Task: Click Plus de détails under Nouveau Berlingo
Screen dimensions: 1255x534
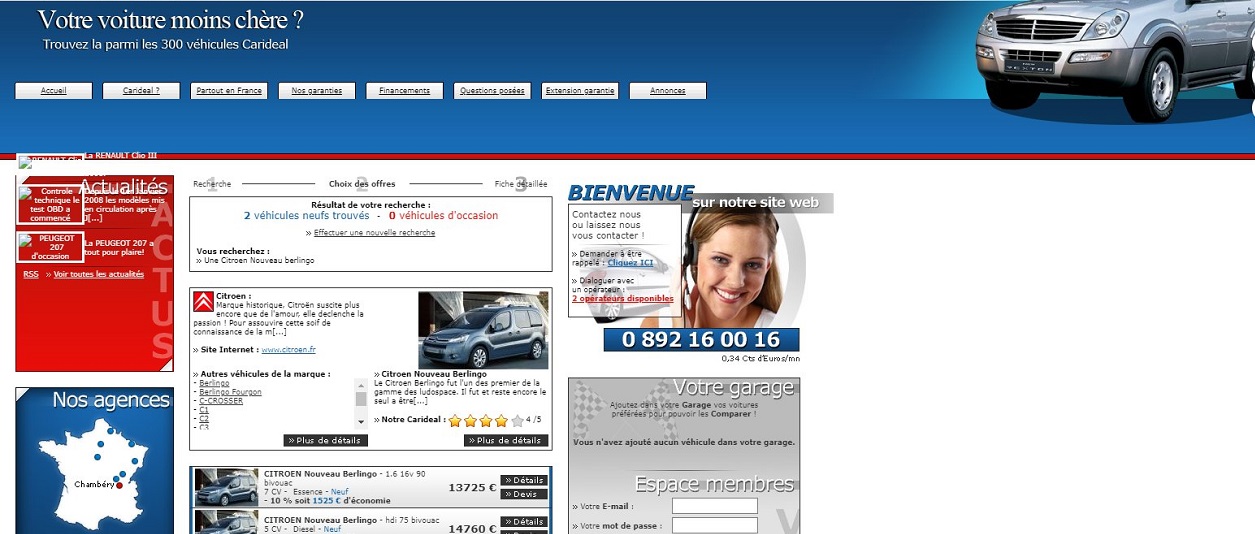Action: pyautogui.click(x=506, y=440)
